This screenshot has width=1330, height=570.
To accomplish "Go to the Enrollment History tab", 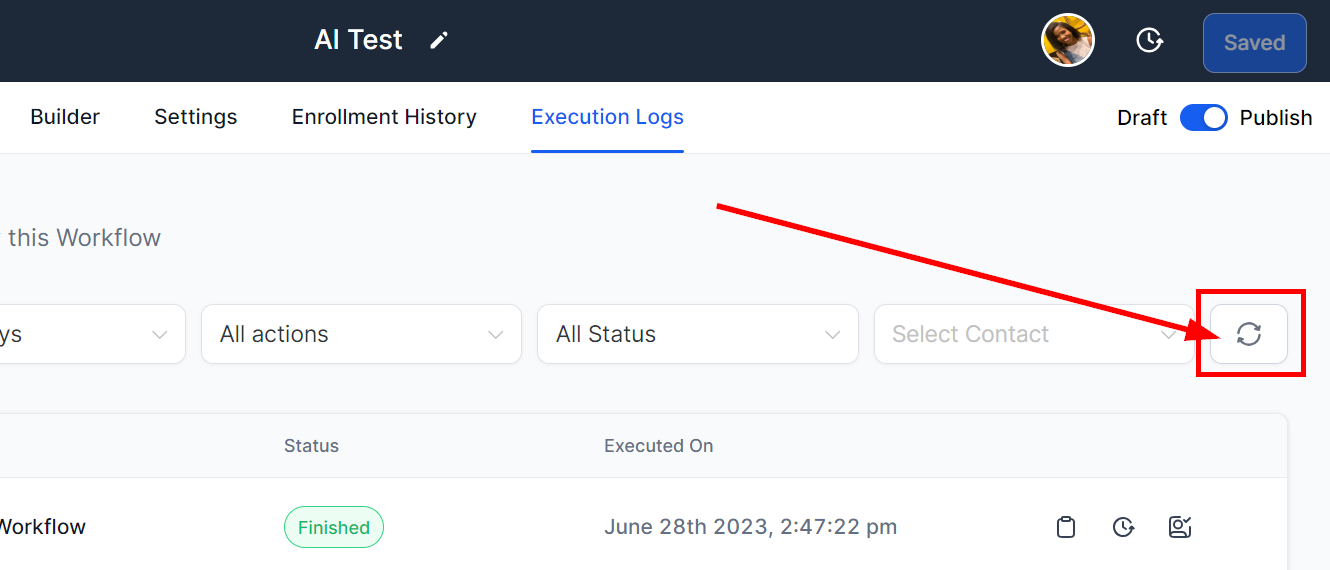I will pos(384,117).
